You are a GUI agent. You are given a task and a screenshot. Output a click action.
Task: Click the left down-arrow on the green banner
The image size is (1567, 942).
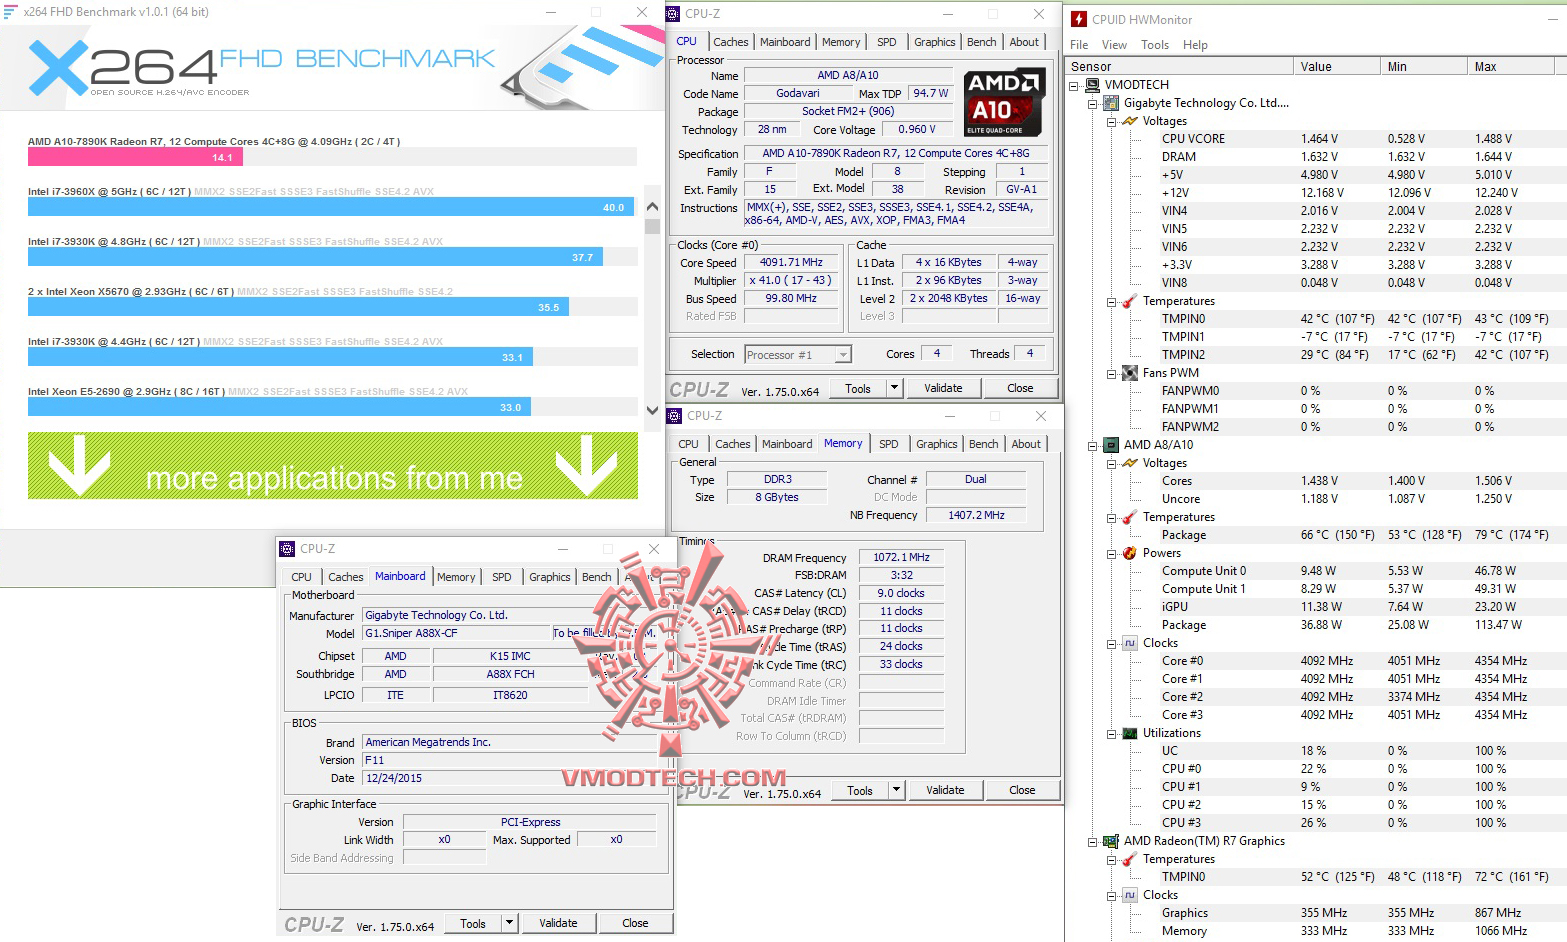coord(80,465)
